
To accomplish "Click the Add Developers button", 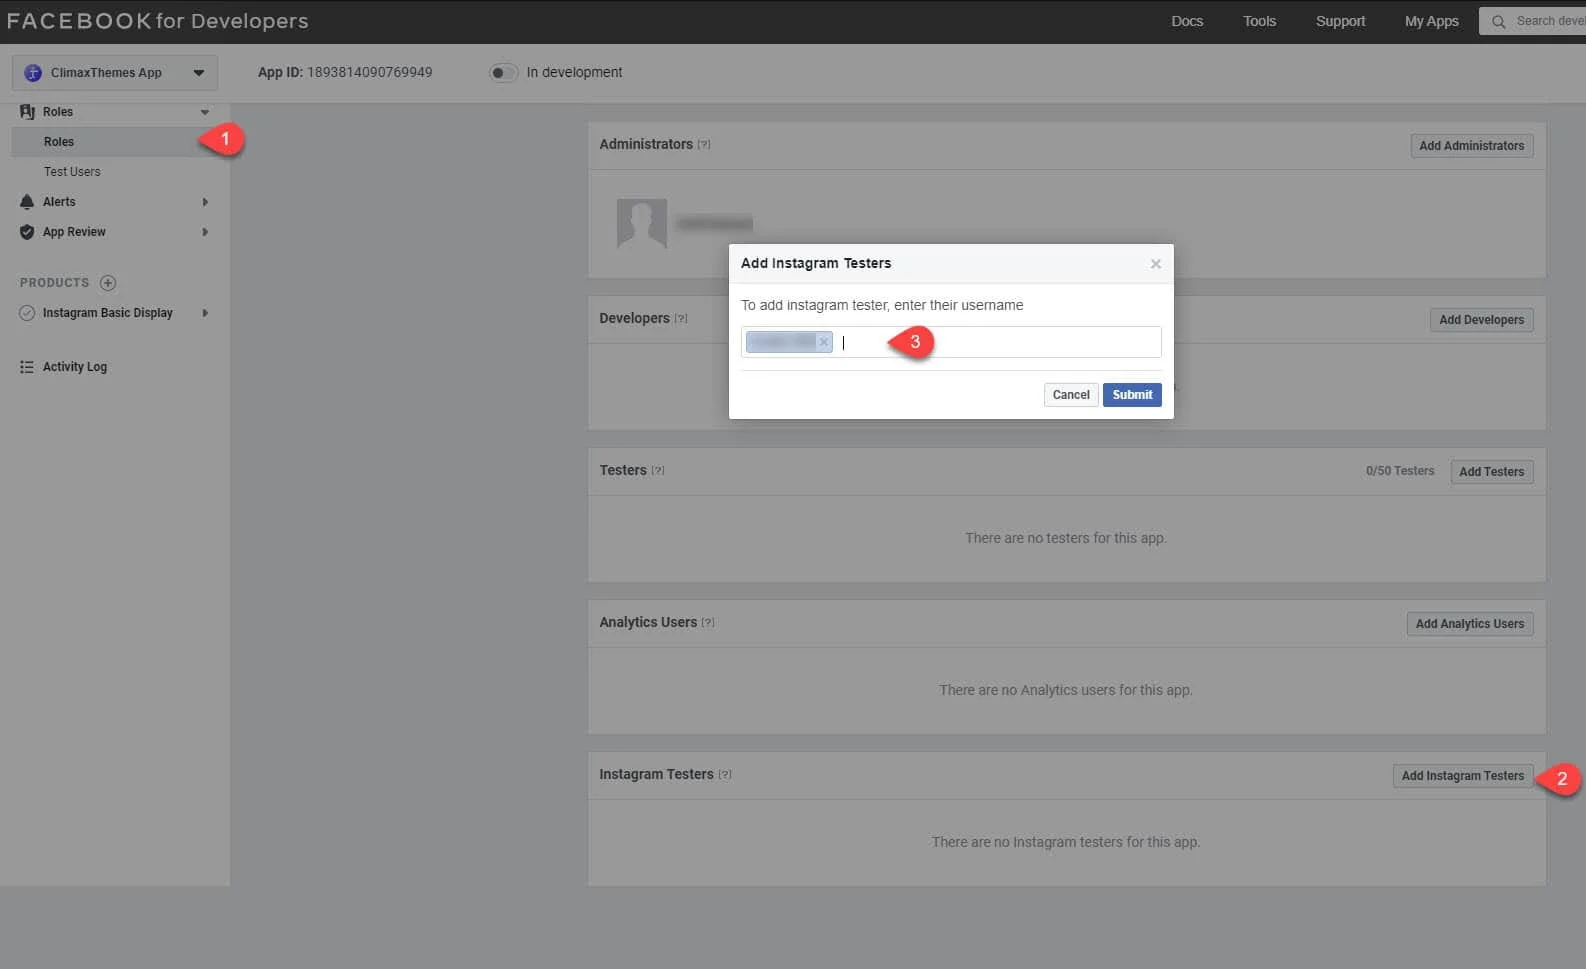I will [x=1481, y=320].
